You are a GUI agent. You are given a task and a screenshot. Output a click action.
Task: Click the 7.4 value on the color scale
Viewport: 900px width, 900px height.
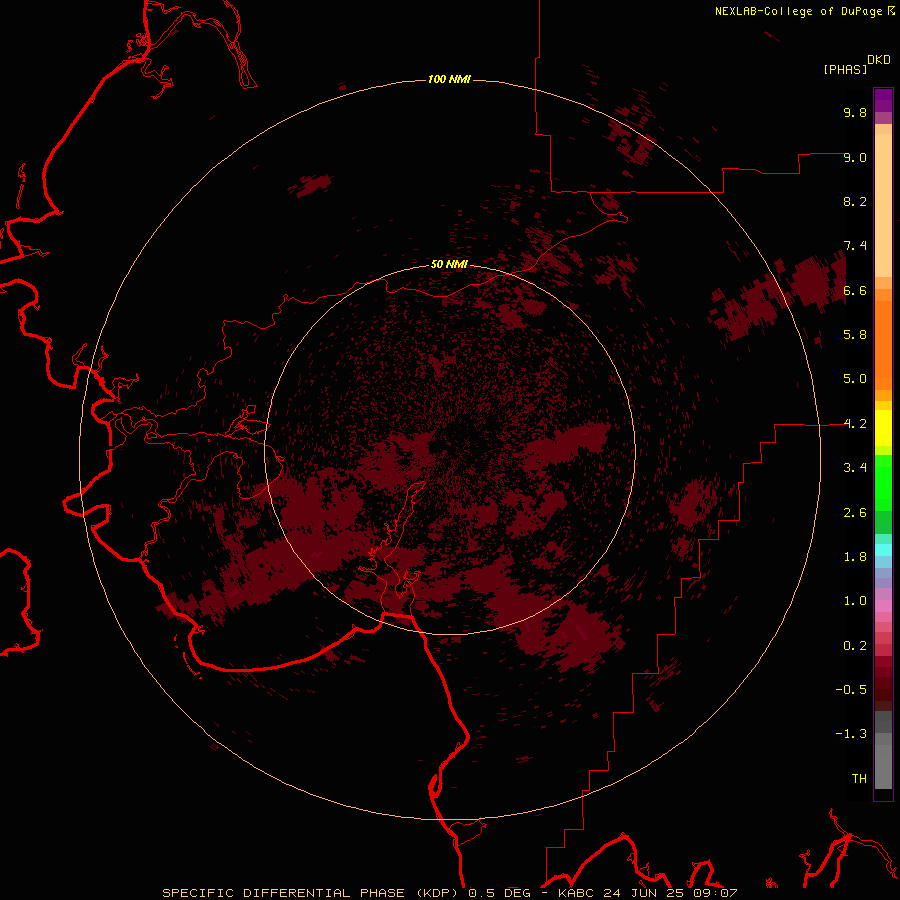(855, 246)
